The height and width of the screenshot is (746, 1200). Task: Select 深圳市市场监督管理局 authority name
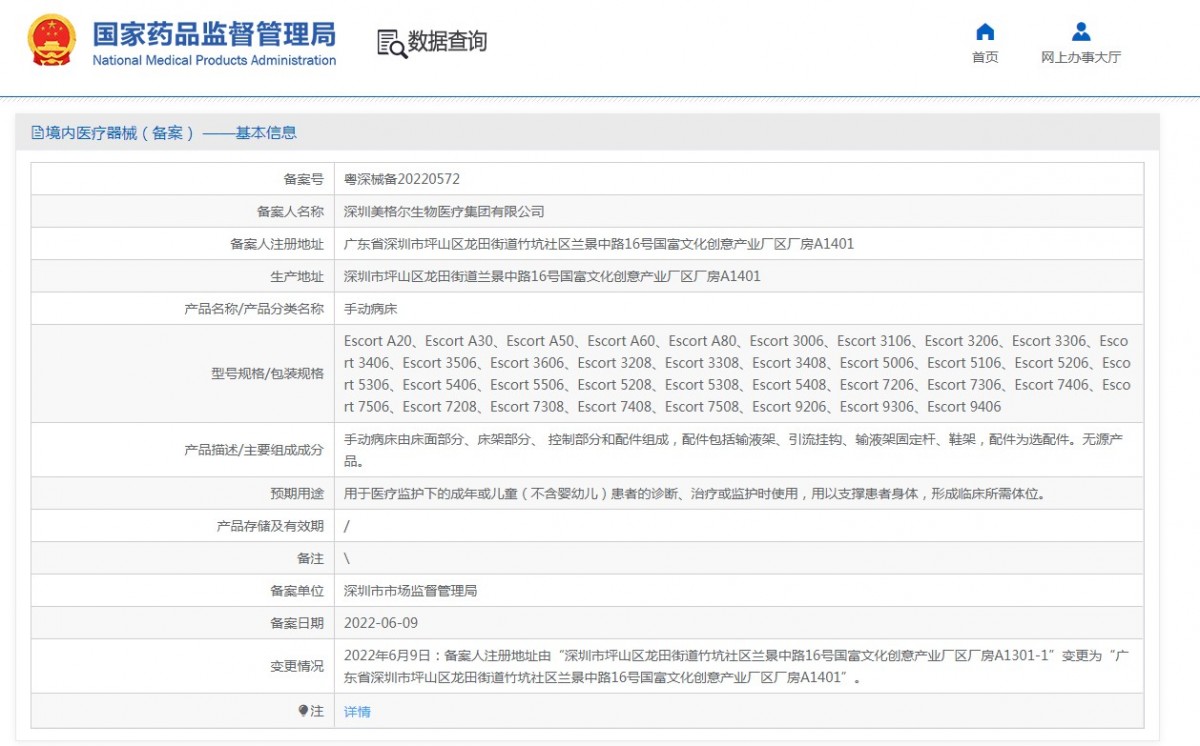[x=411, y=591]
